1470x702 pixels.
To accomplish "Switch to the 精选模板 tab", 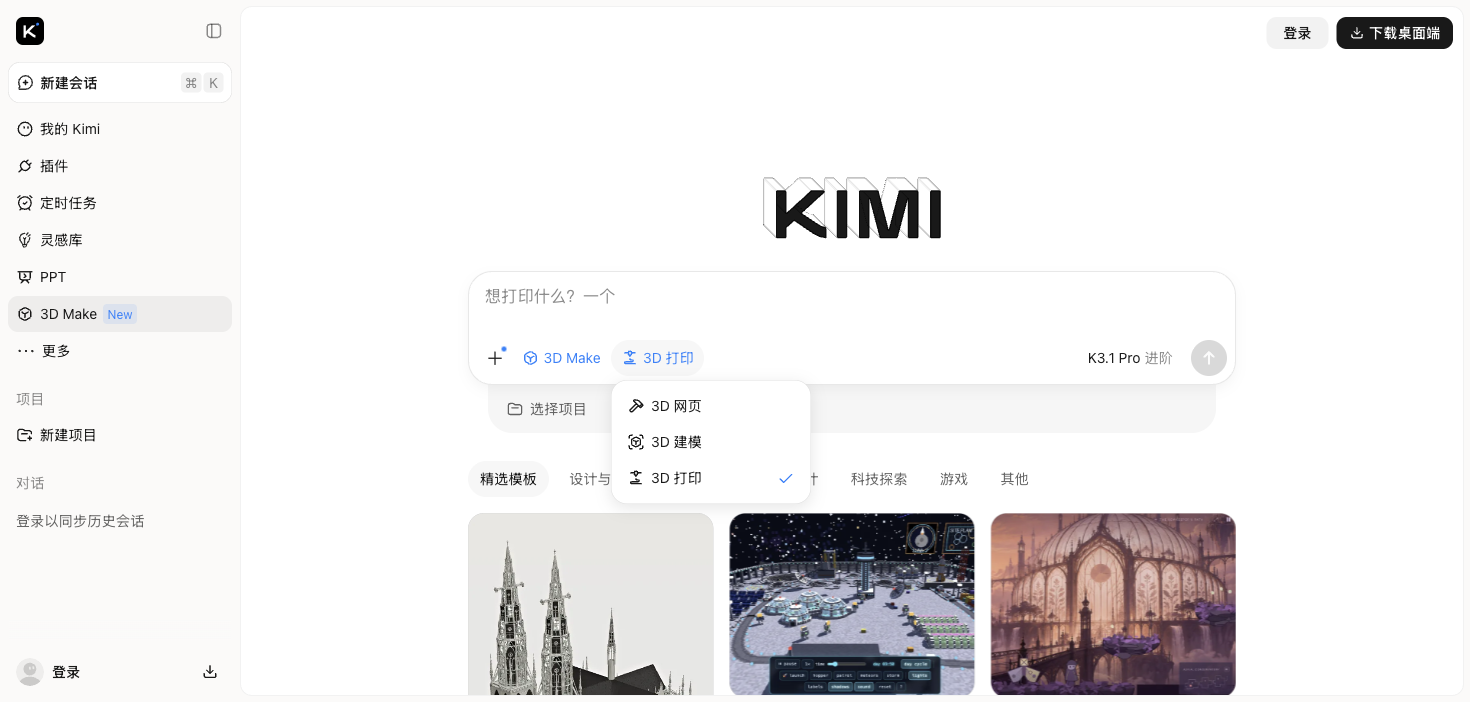I will tap(508, 479).
